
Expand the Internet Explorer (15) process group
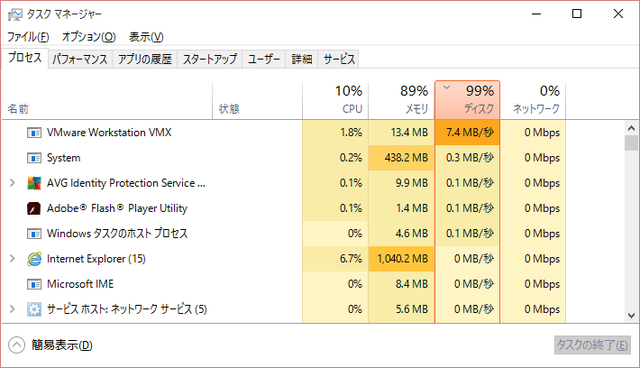click(12, 259)
